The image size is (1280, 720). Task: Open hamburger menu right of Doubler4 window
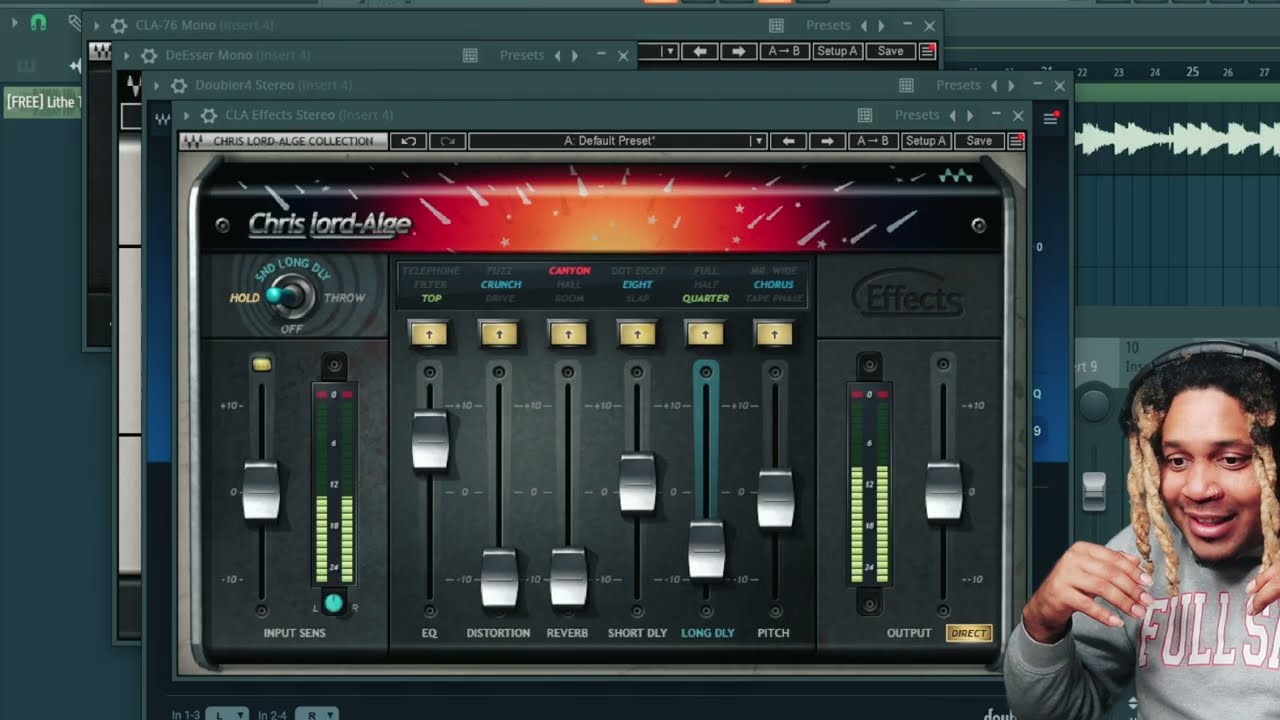tap(1050, 118)
